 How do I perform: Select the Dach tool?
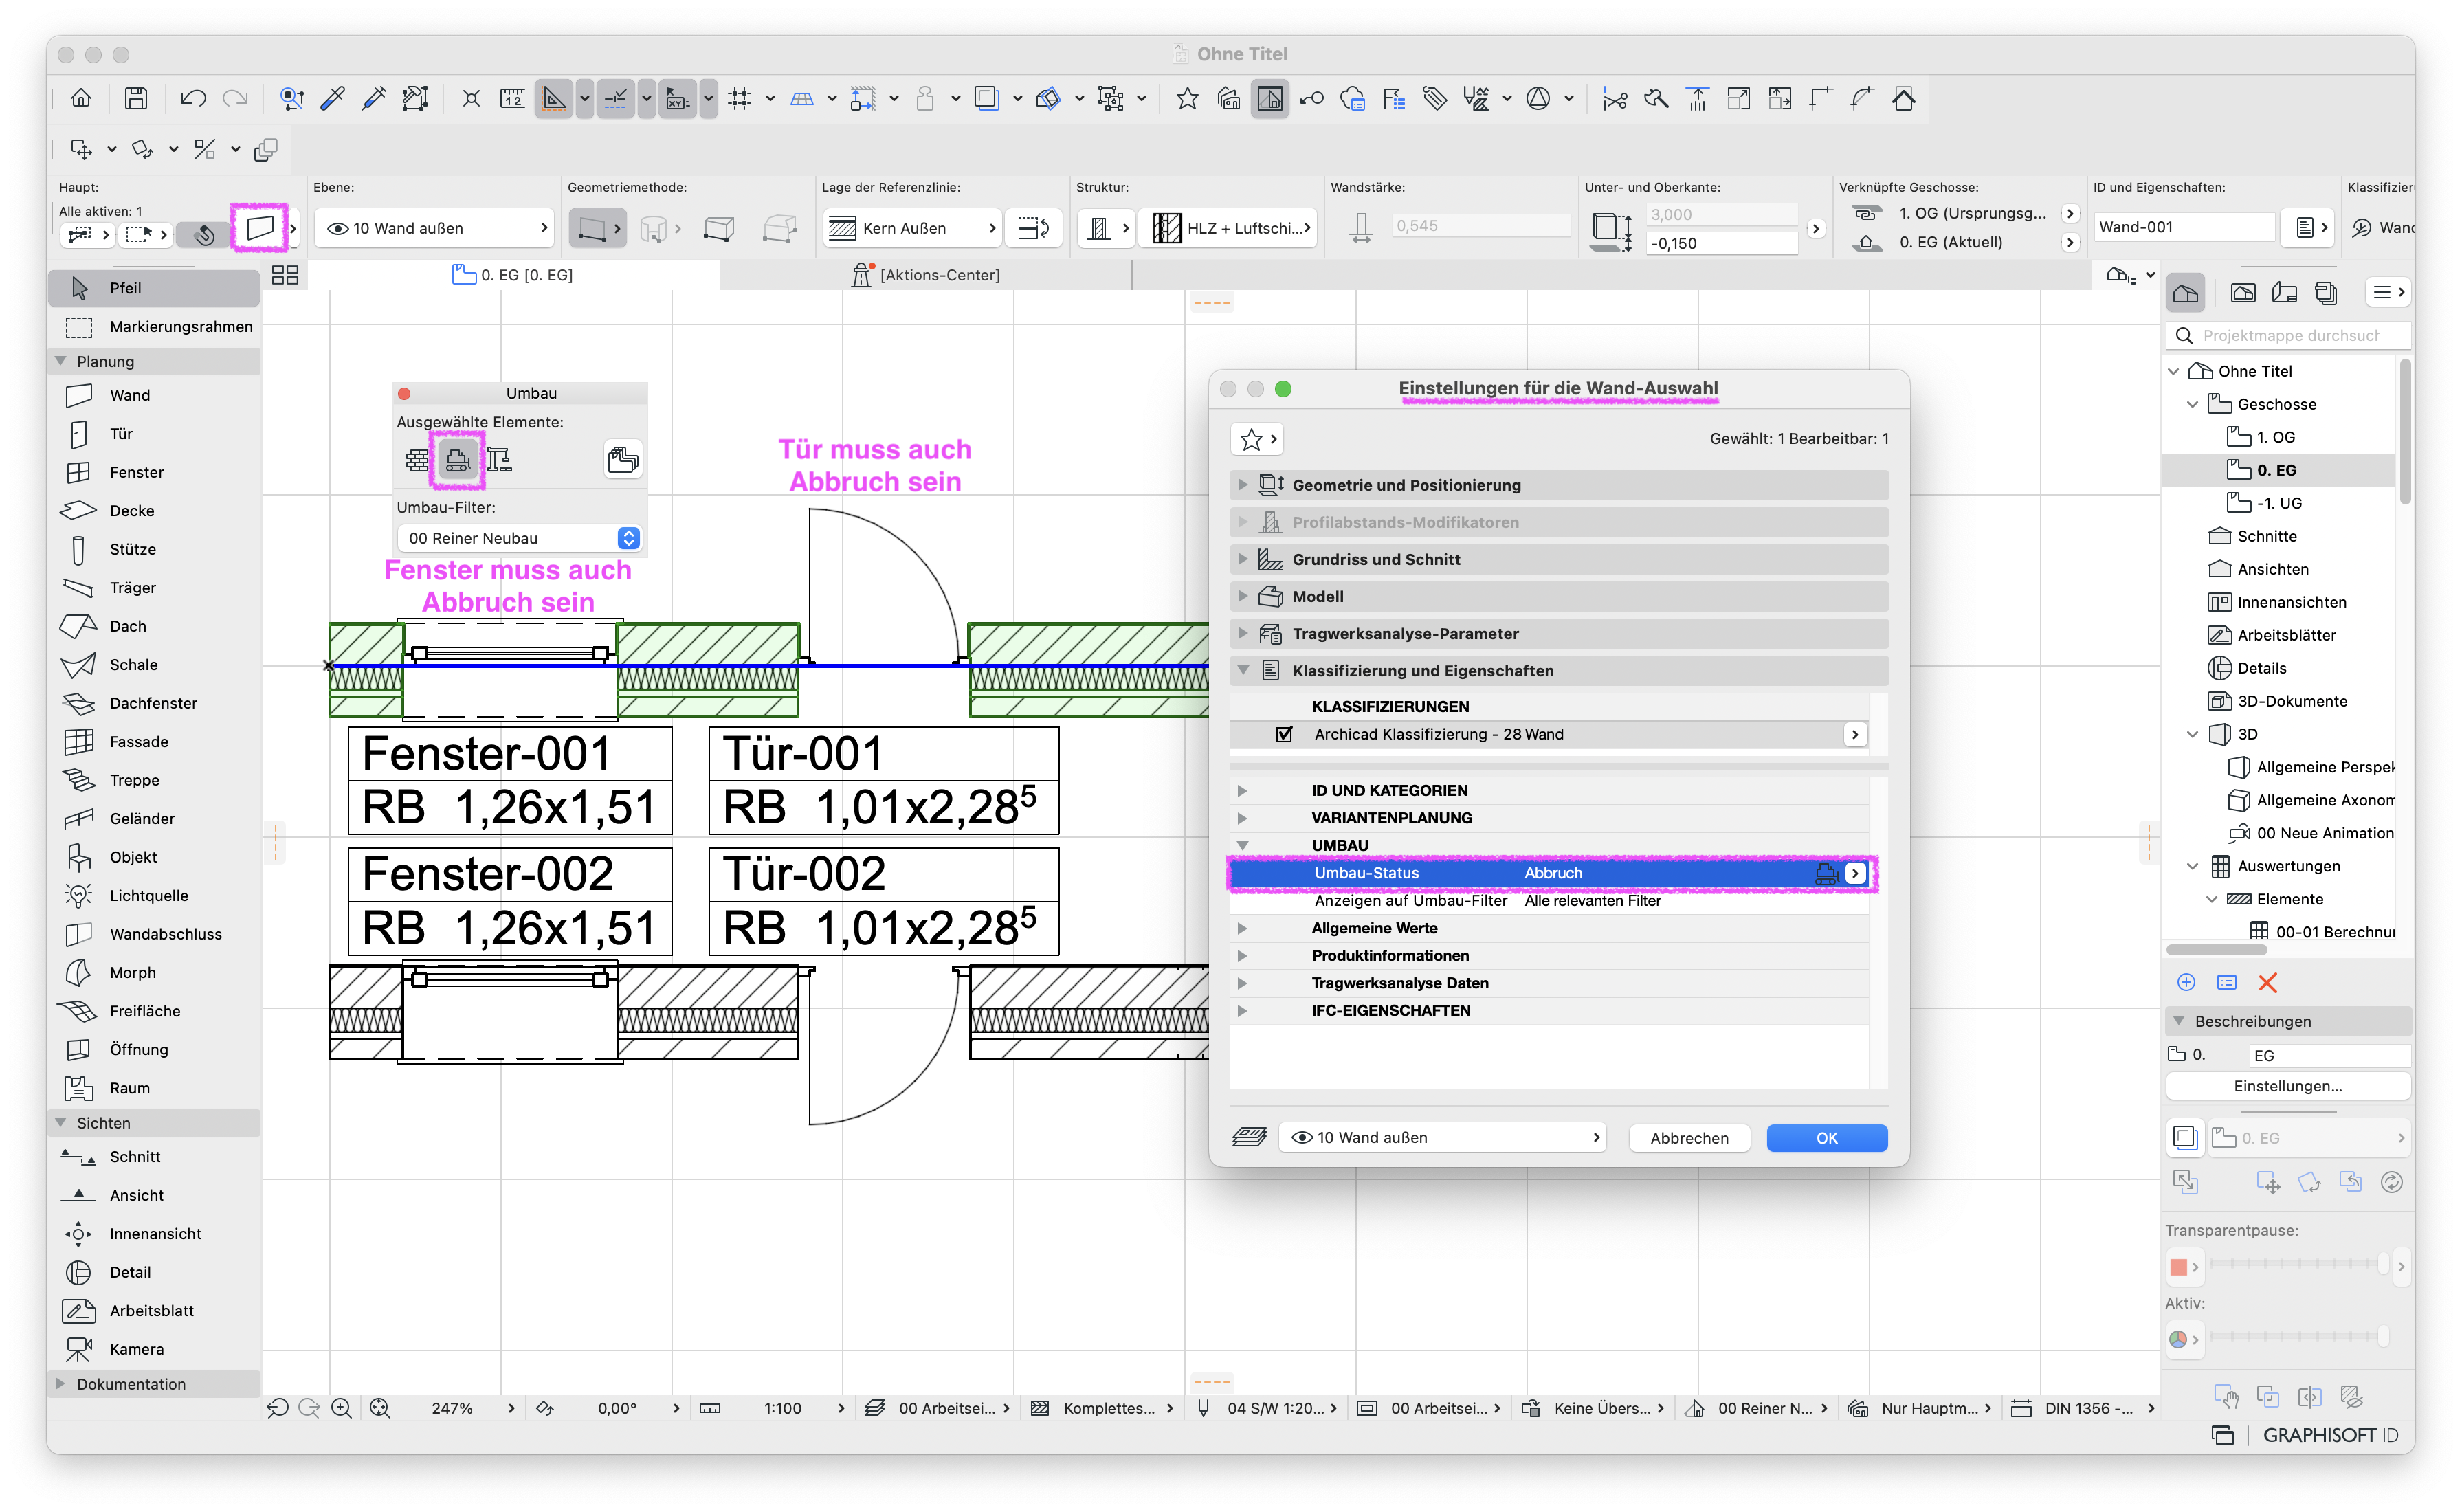click(x=154, y=626)
